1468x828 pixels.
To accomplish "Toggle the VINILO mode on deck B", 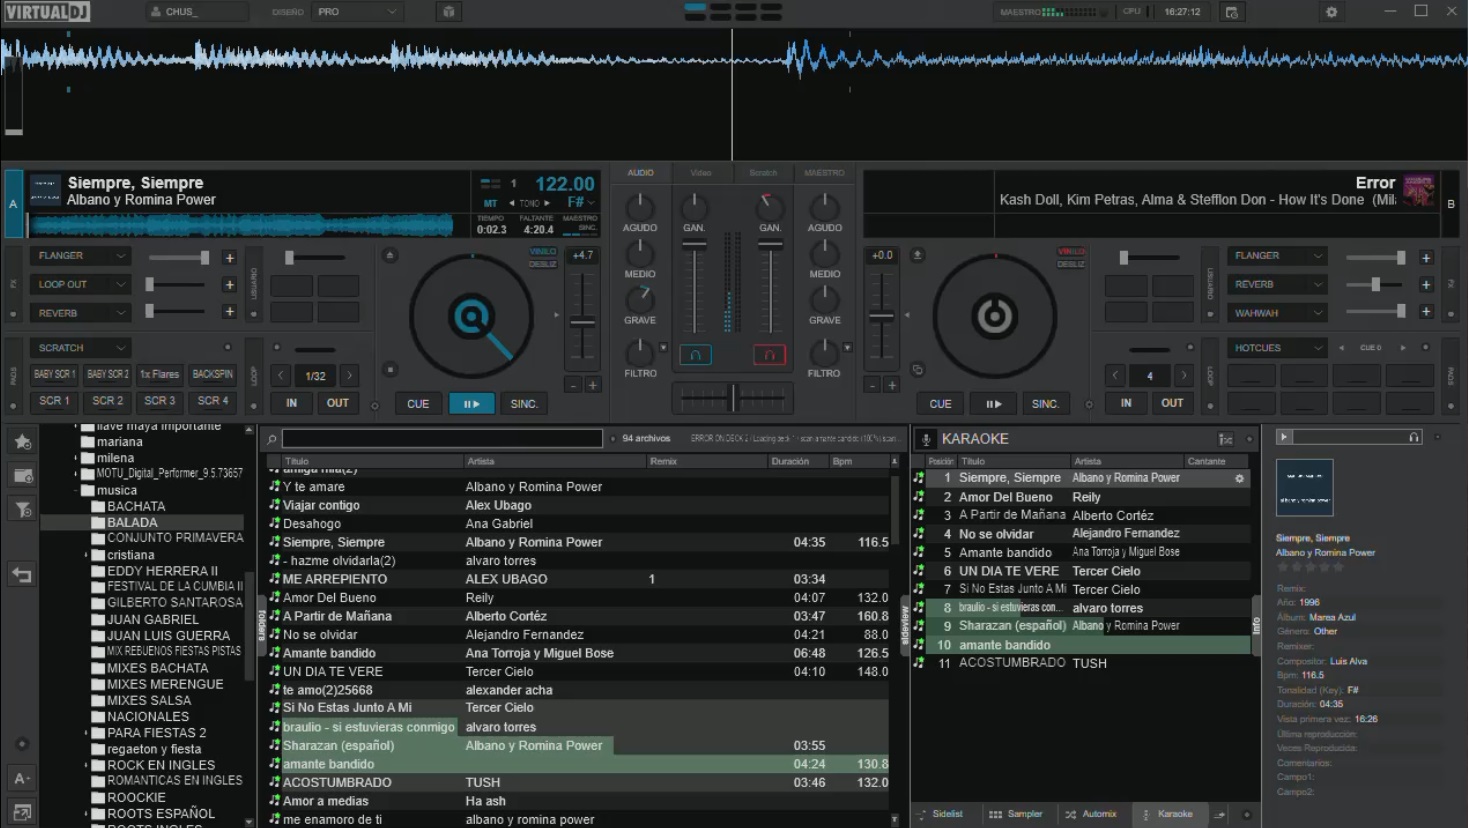I will 1071,252.
